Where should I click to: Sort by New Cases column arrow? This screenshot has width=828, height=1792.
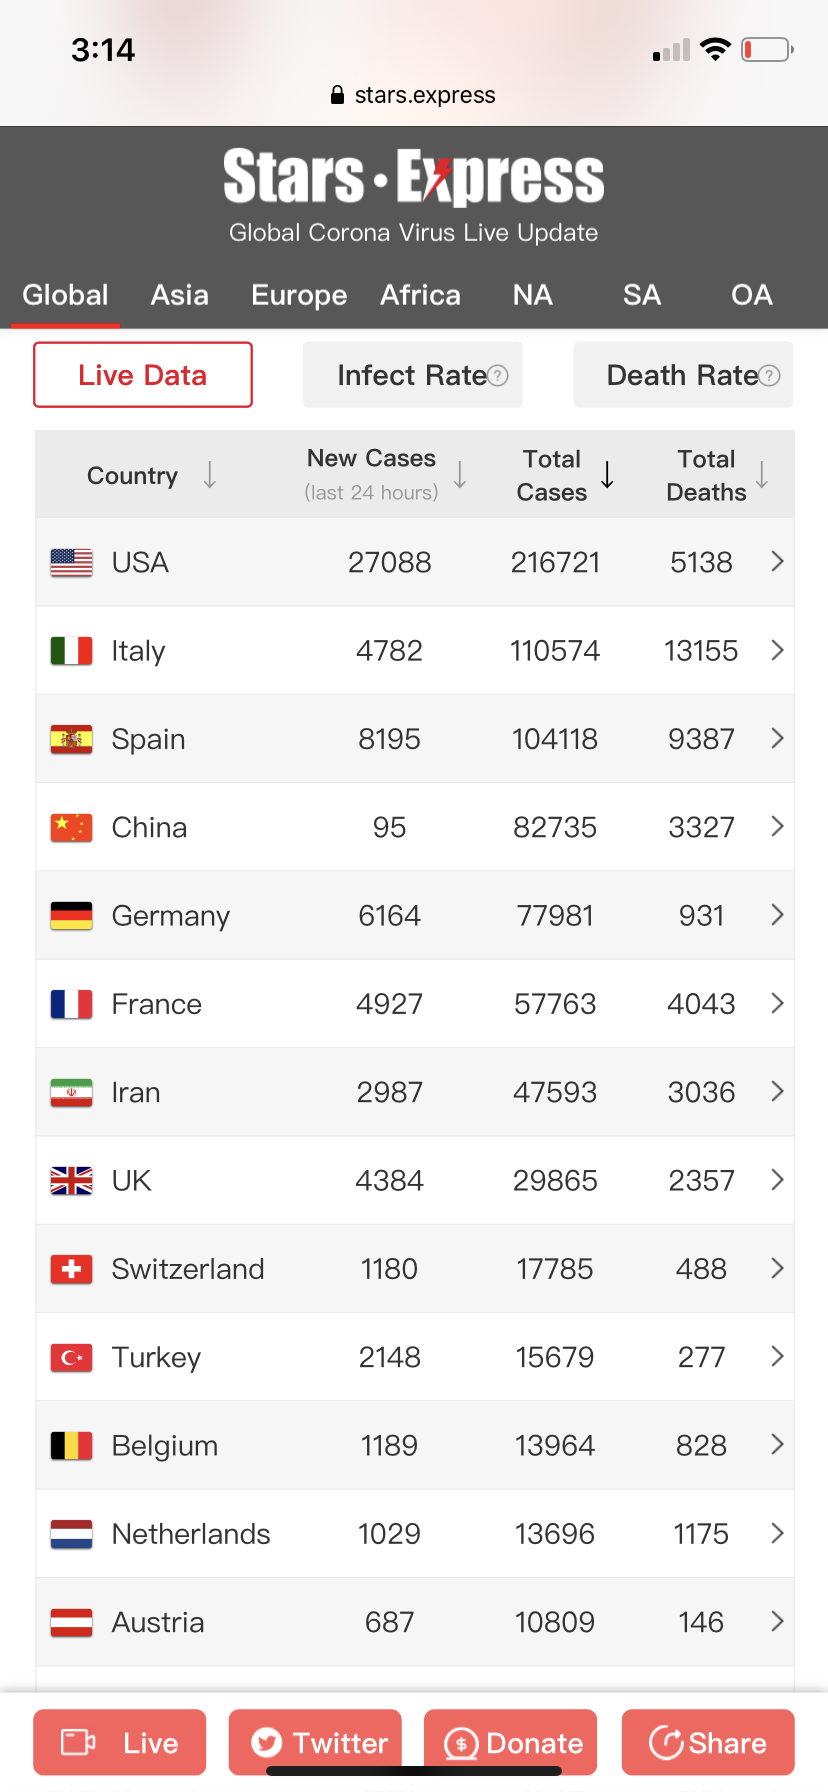tap(460, 475)
